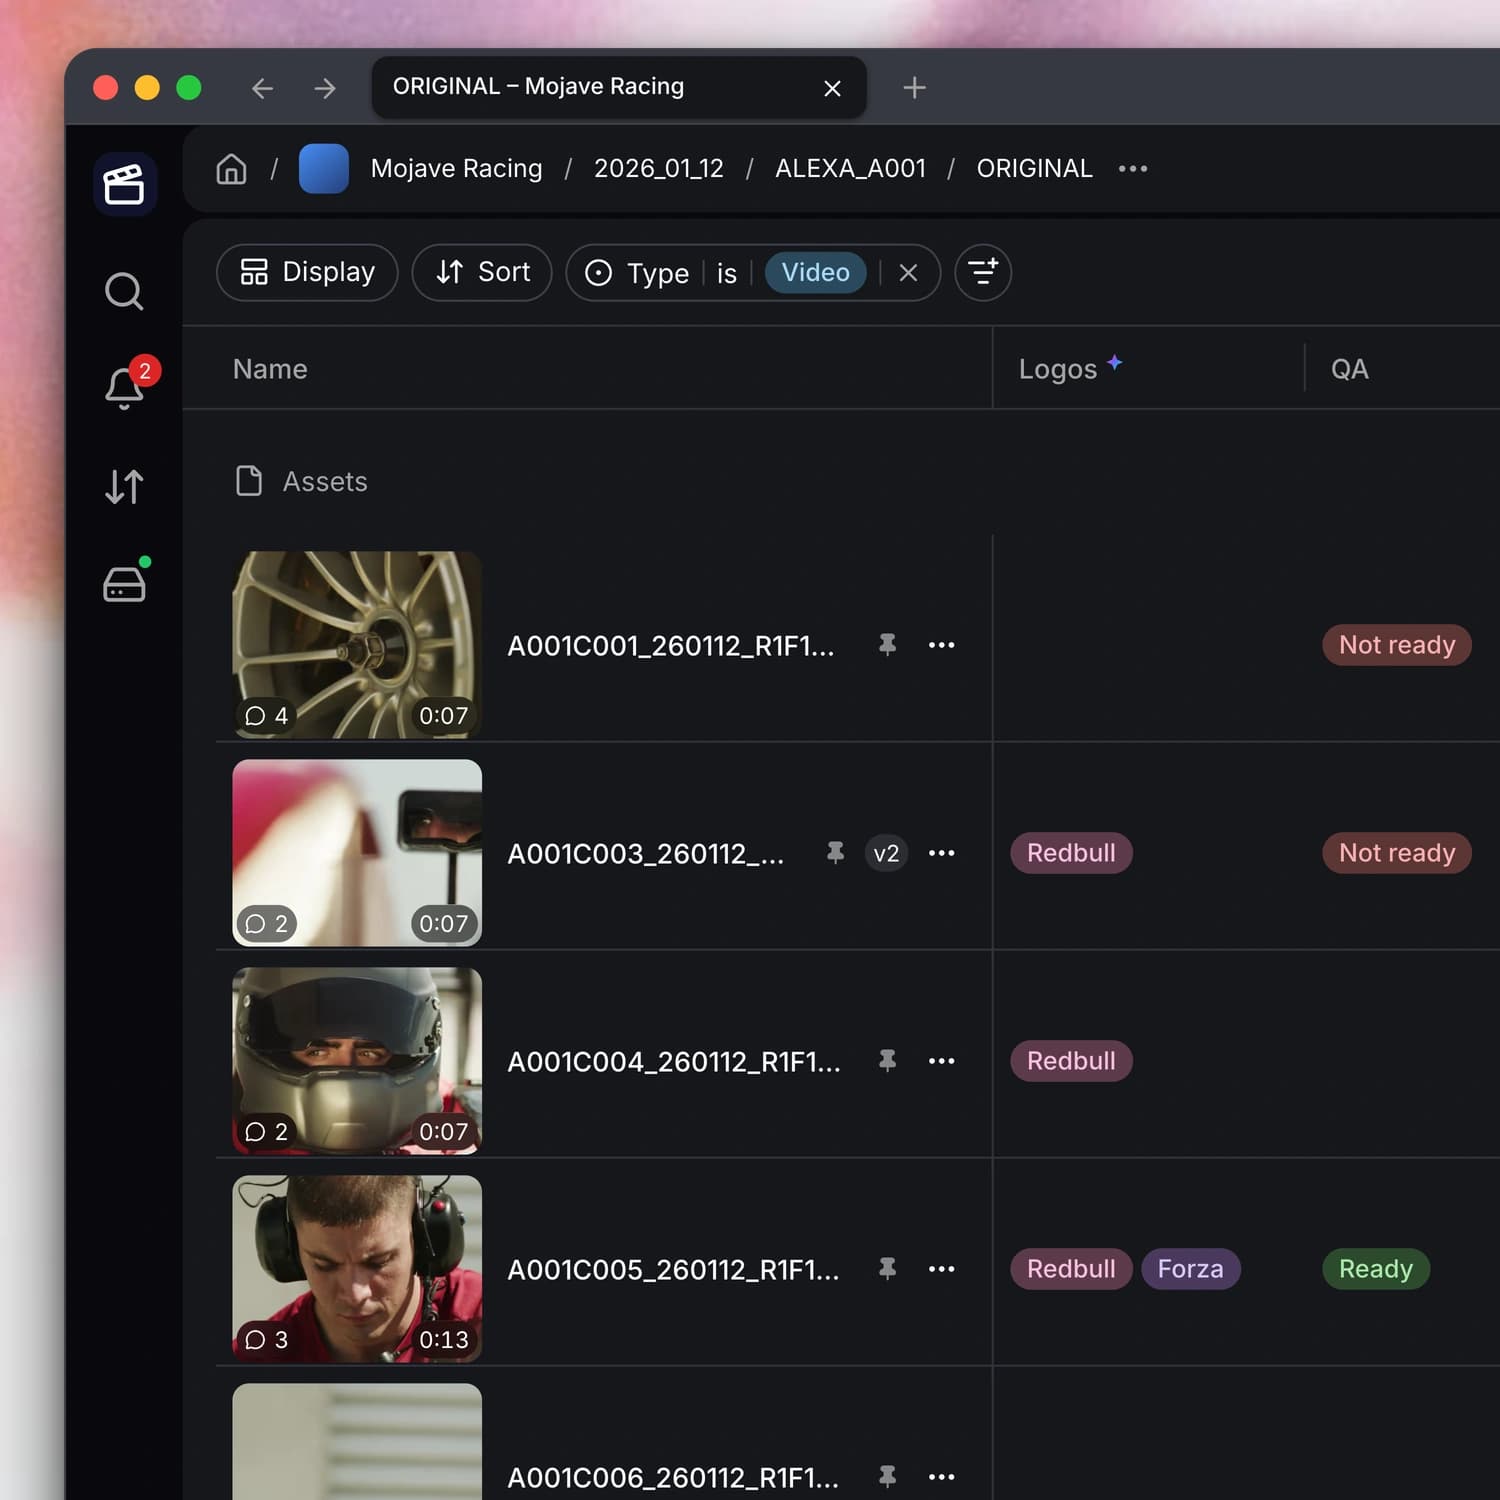The width and height of the screenshot is (1500, 1500).
Task: Click file name A001C005_260112_R1F1...
Action: tap(673, 1270)
